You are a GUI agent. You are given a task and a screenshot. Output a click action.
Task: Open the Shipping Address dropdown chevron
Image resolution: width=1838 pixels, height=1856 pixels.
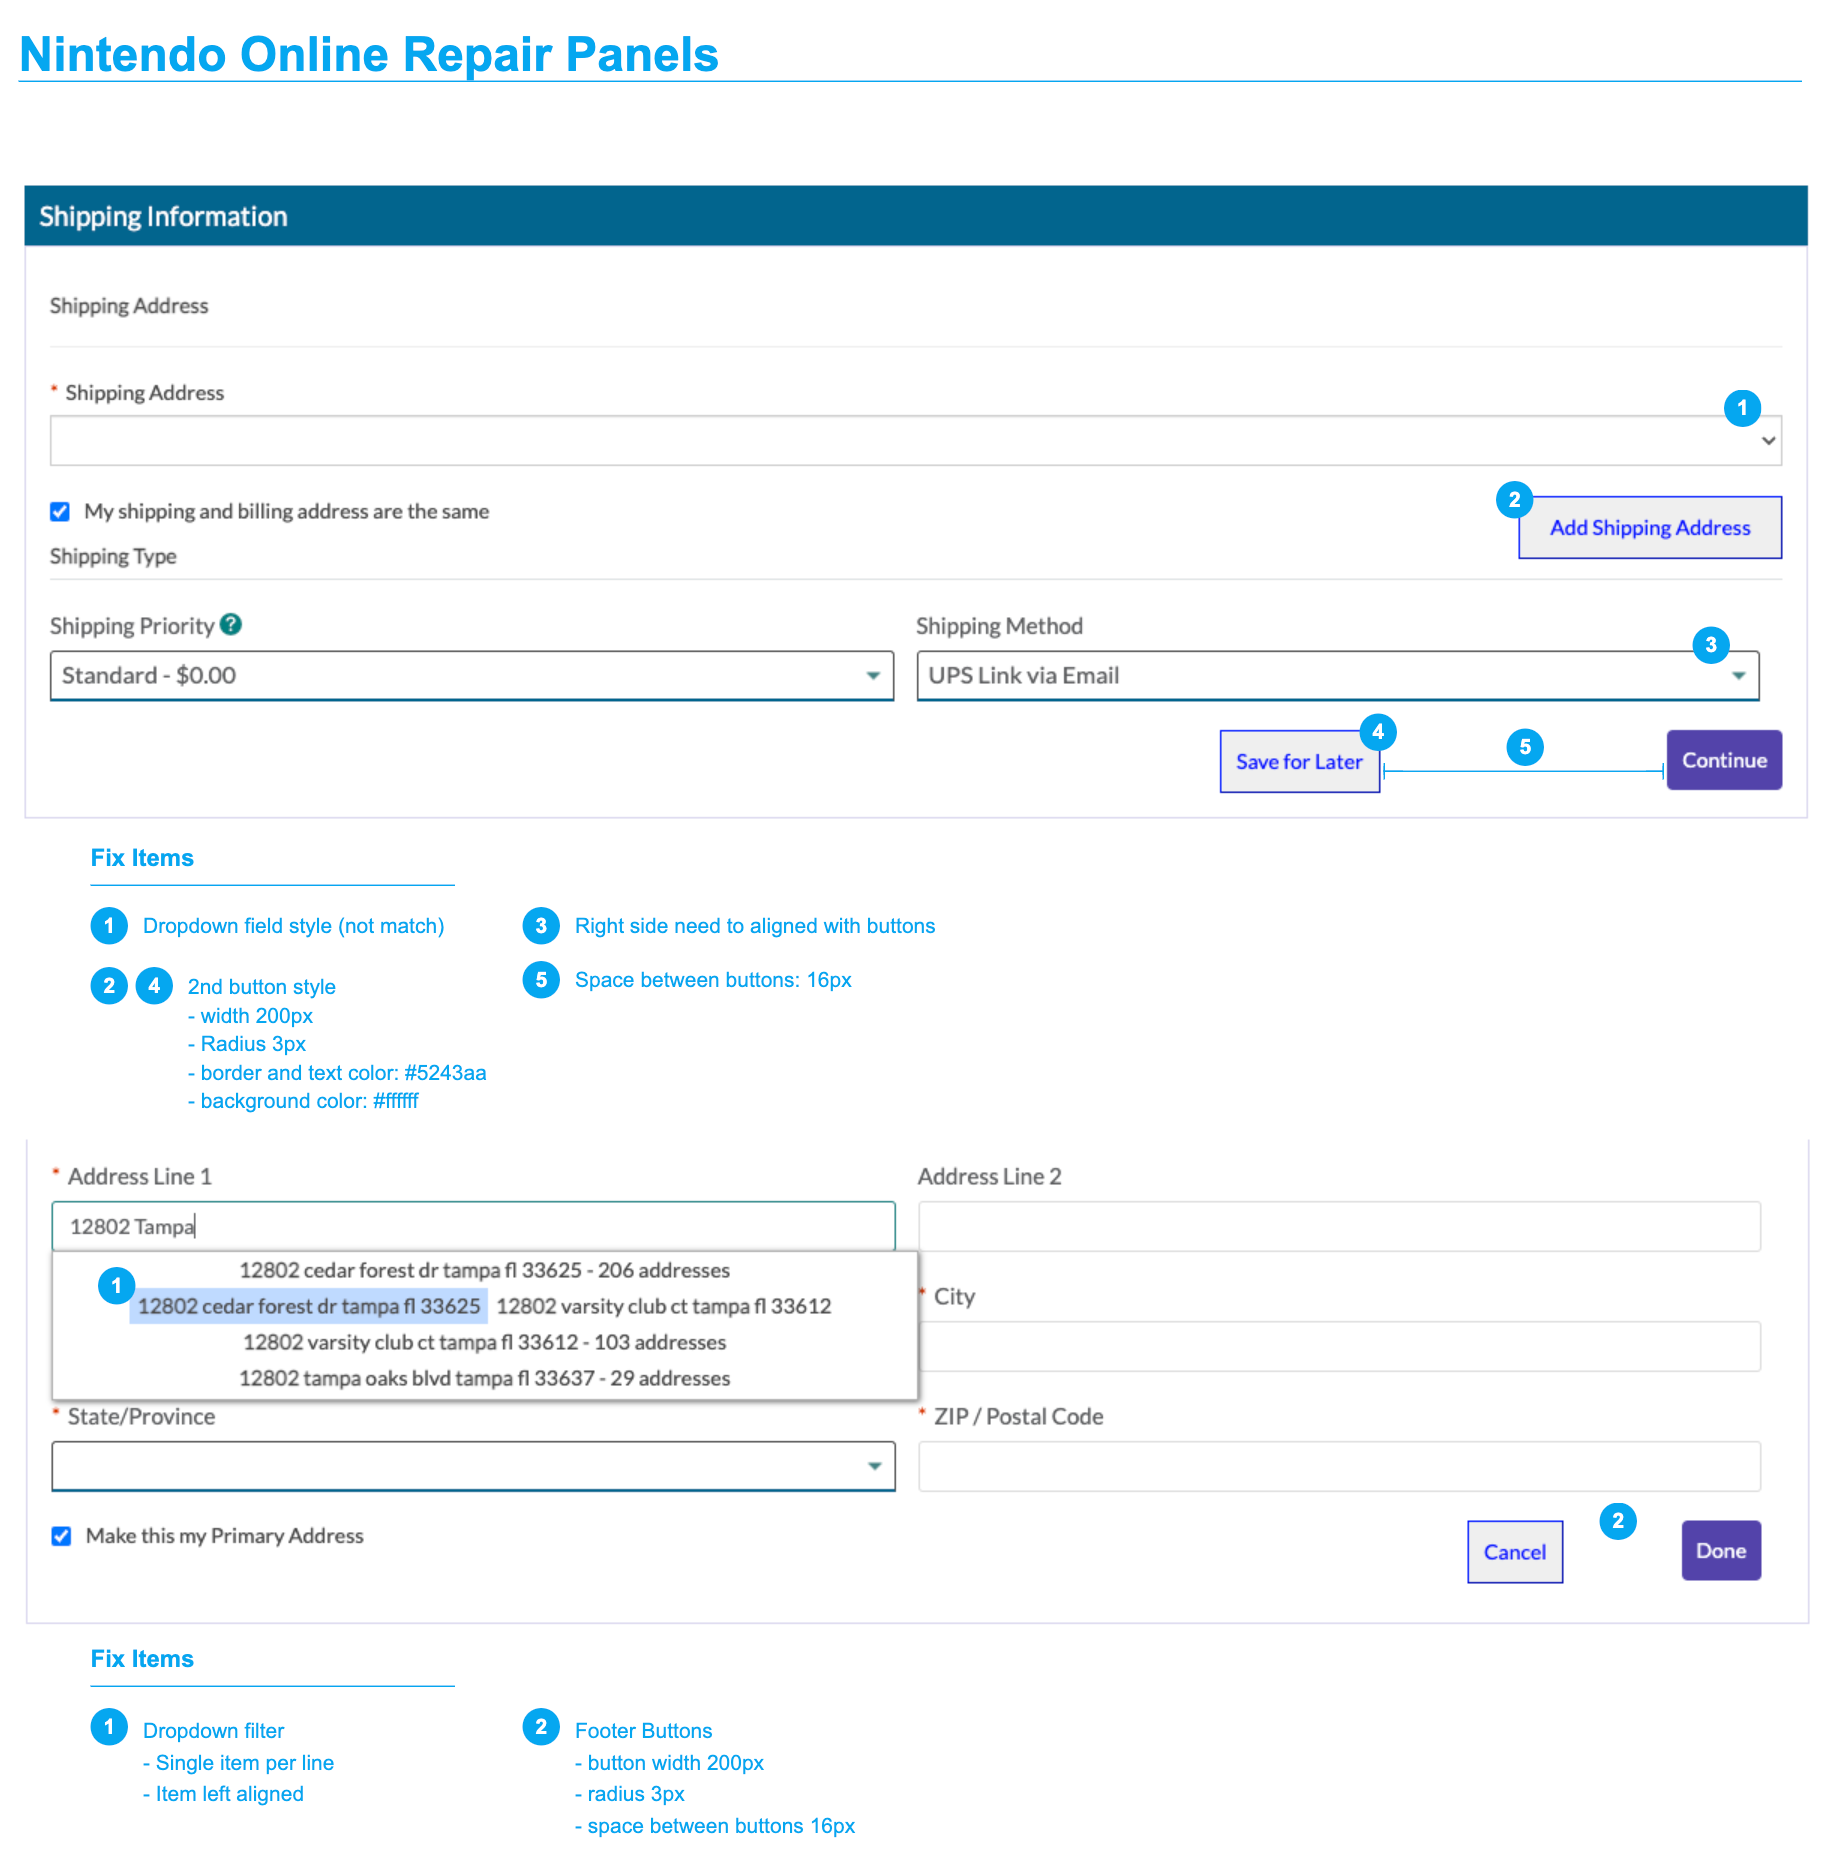click(1768, 441)
